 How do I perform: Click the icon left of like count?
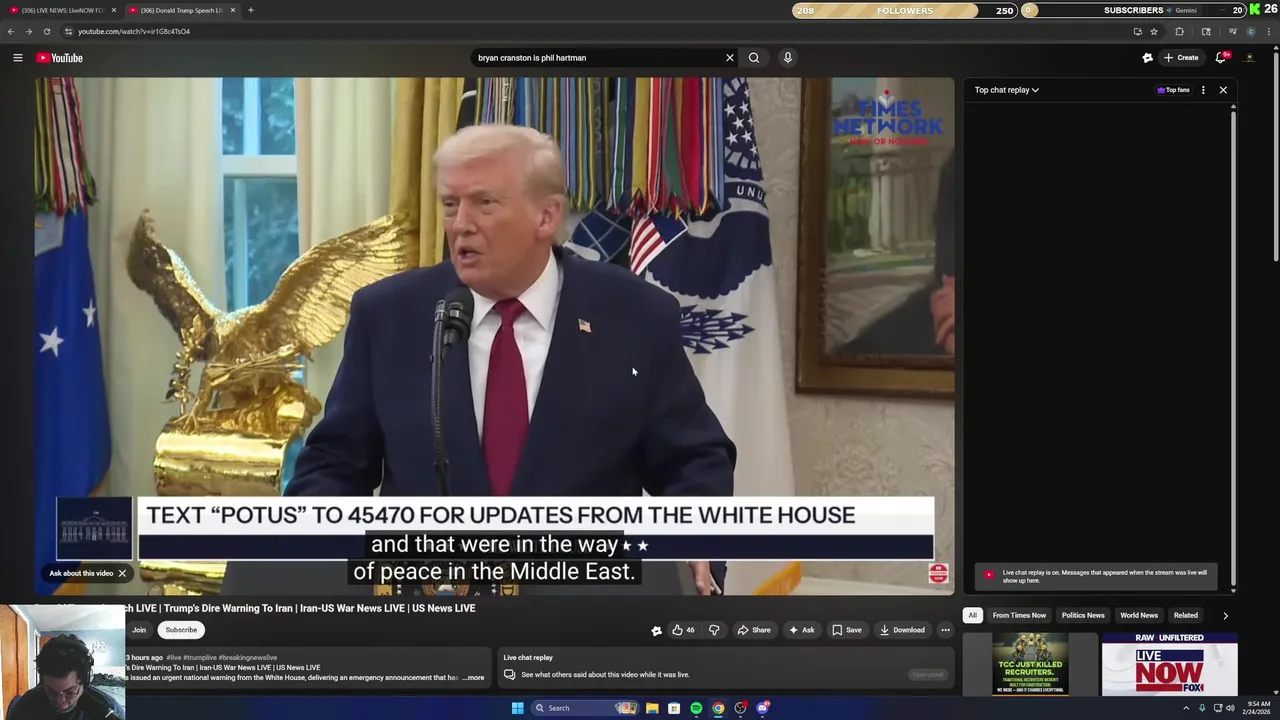pyautogui.click(x=656, y=630)
